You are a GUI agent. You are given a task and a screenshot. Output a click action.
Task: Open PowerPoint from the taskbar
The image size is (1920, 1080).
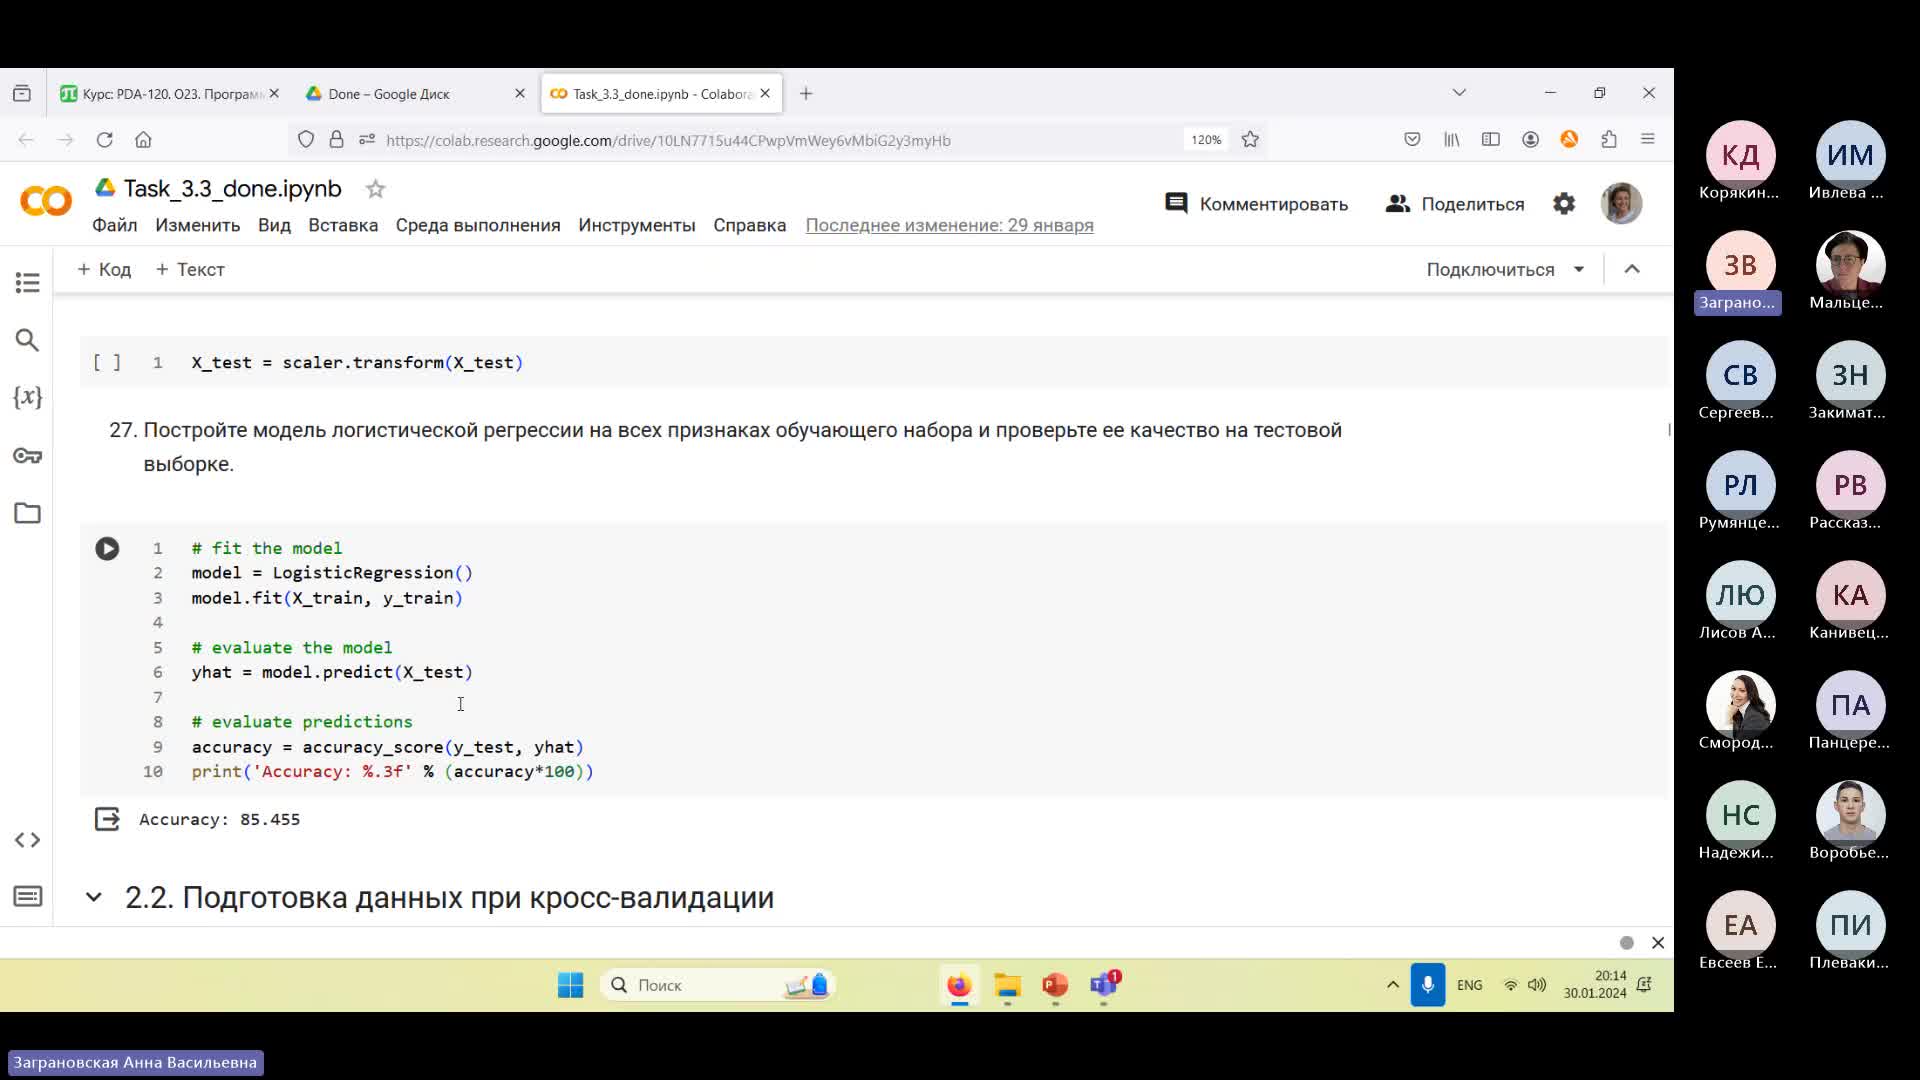pos(1055,985)
